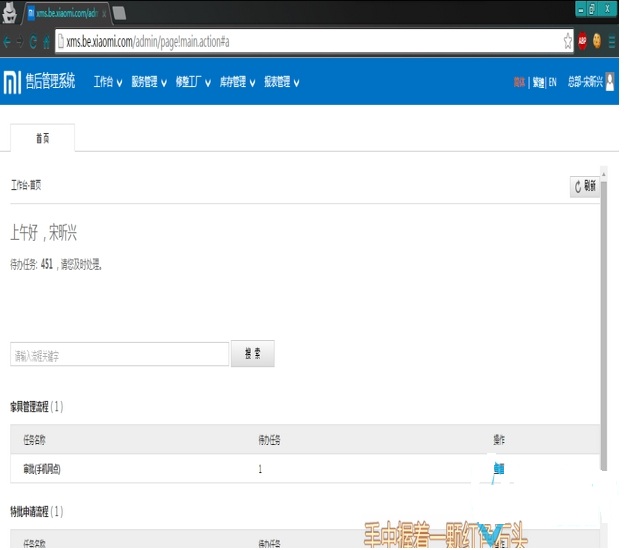Select the 首页 tab
Screen dimensions: 627x550
[x=42, y=138]
